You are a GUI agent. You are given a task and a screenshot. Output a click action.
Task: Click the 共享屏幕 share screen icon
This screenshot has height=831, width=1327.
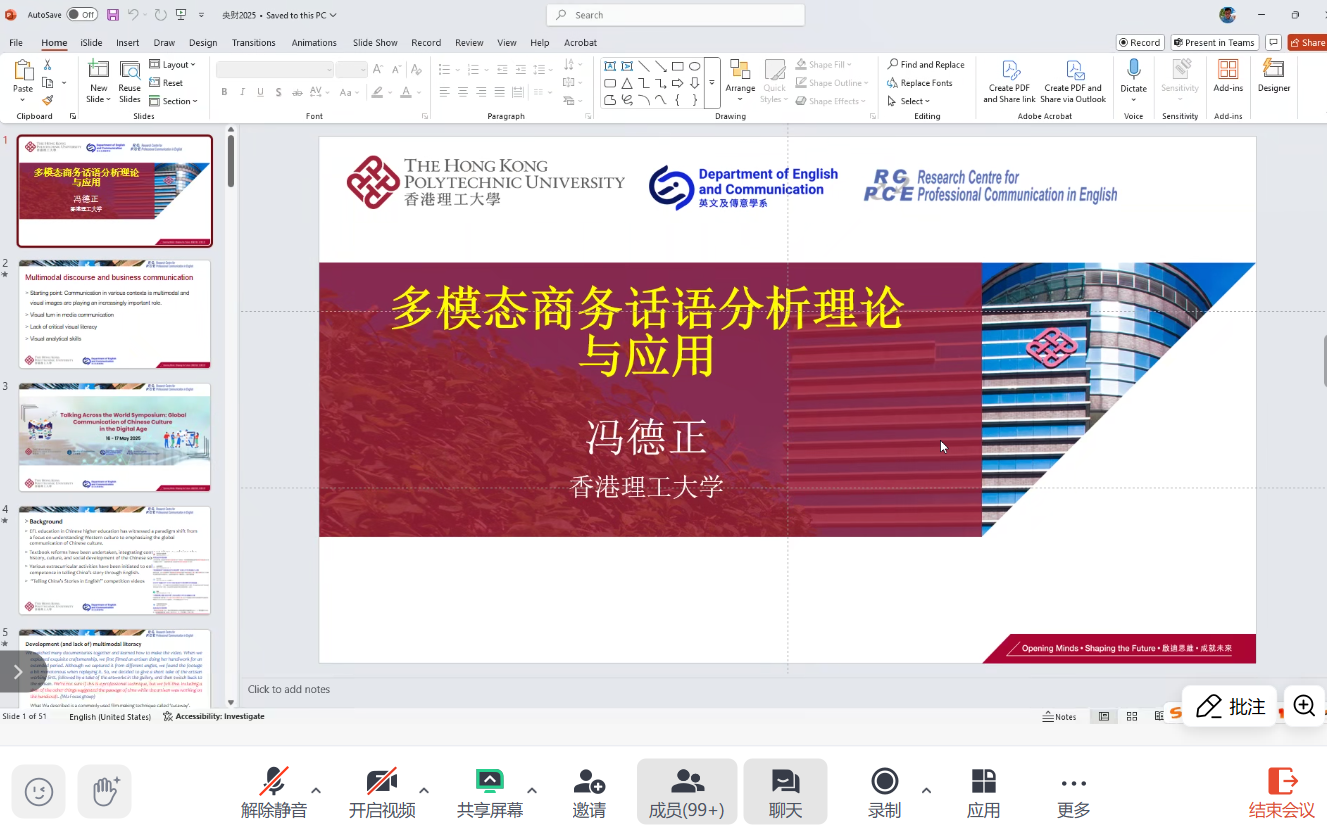pyautogui.click(x=489, y=782)
